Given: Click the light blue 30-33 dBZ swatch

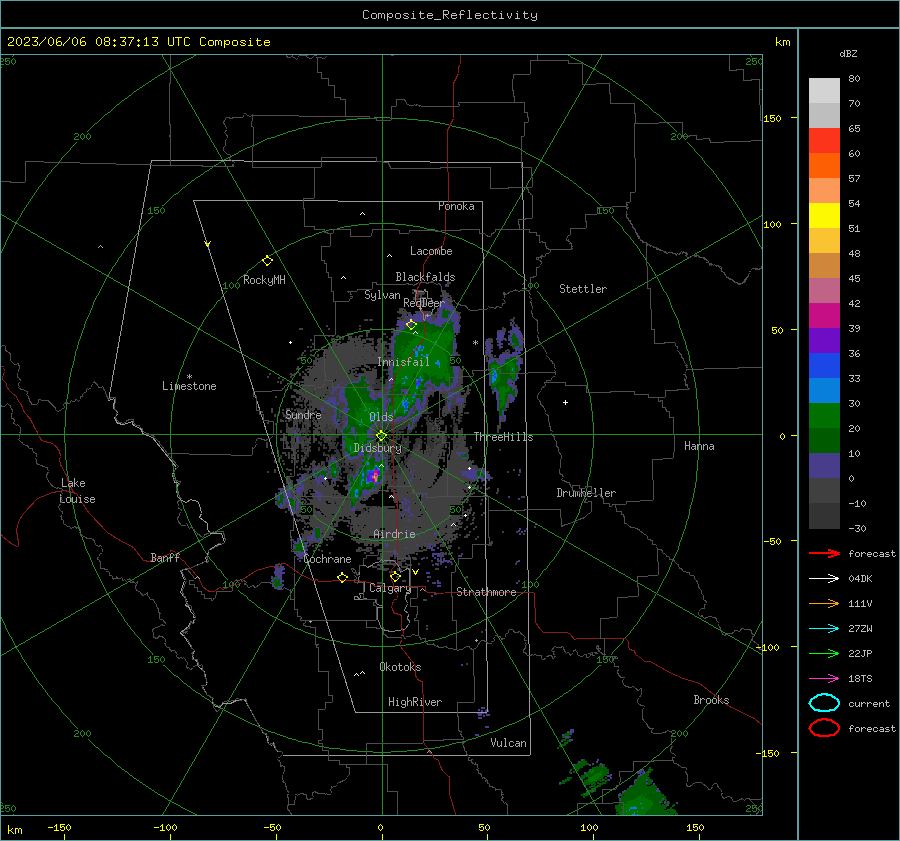Looking at the screenshot, I should [x=824, y=390].
